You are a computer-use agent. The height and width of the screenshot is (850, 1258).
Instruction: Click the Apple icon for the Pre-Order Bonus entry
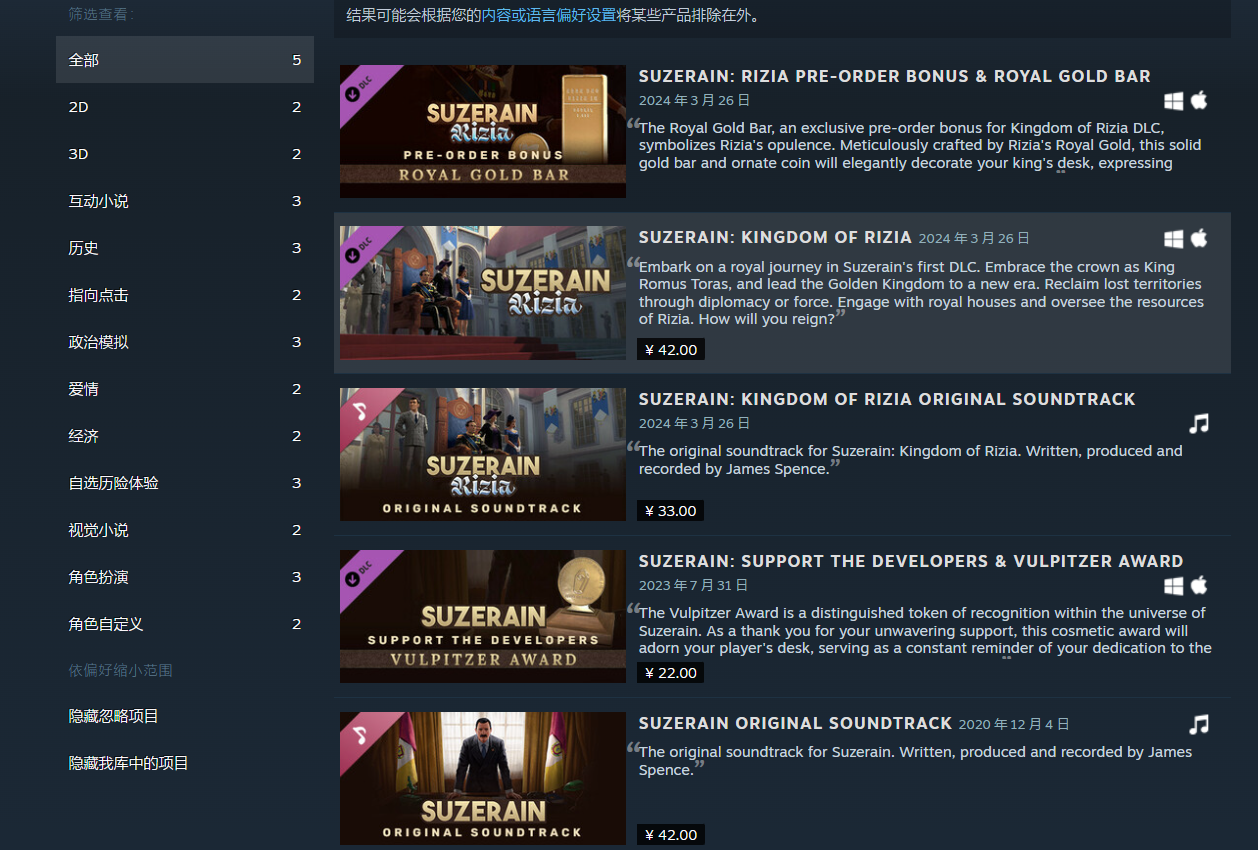(x=1199, y=100)
